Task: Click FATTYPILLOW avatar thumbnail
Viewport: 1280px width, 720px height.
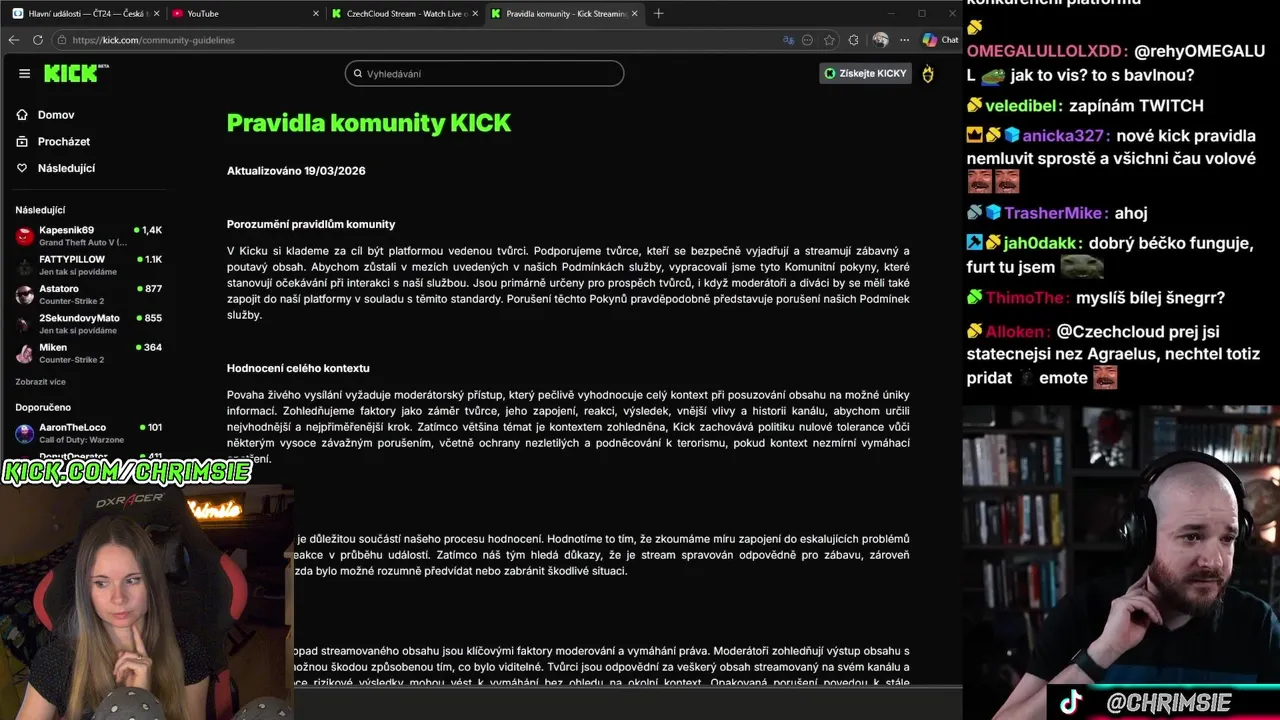Action: pos(24,265)
